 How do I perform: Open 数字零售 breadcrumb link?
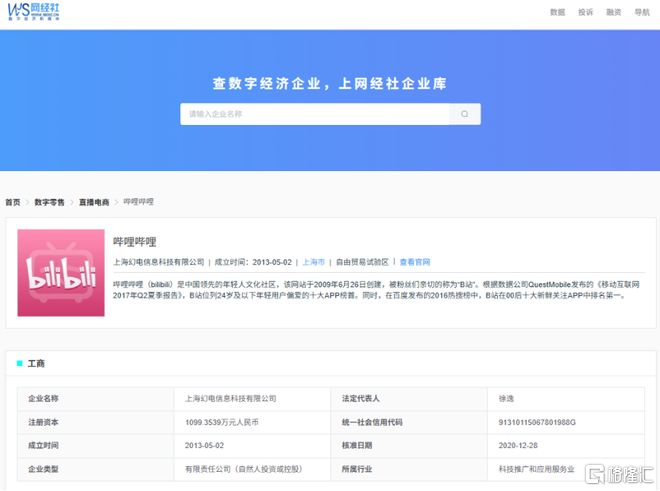(x=49, y=202)
